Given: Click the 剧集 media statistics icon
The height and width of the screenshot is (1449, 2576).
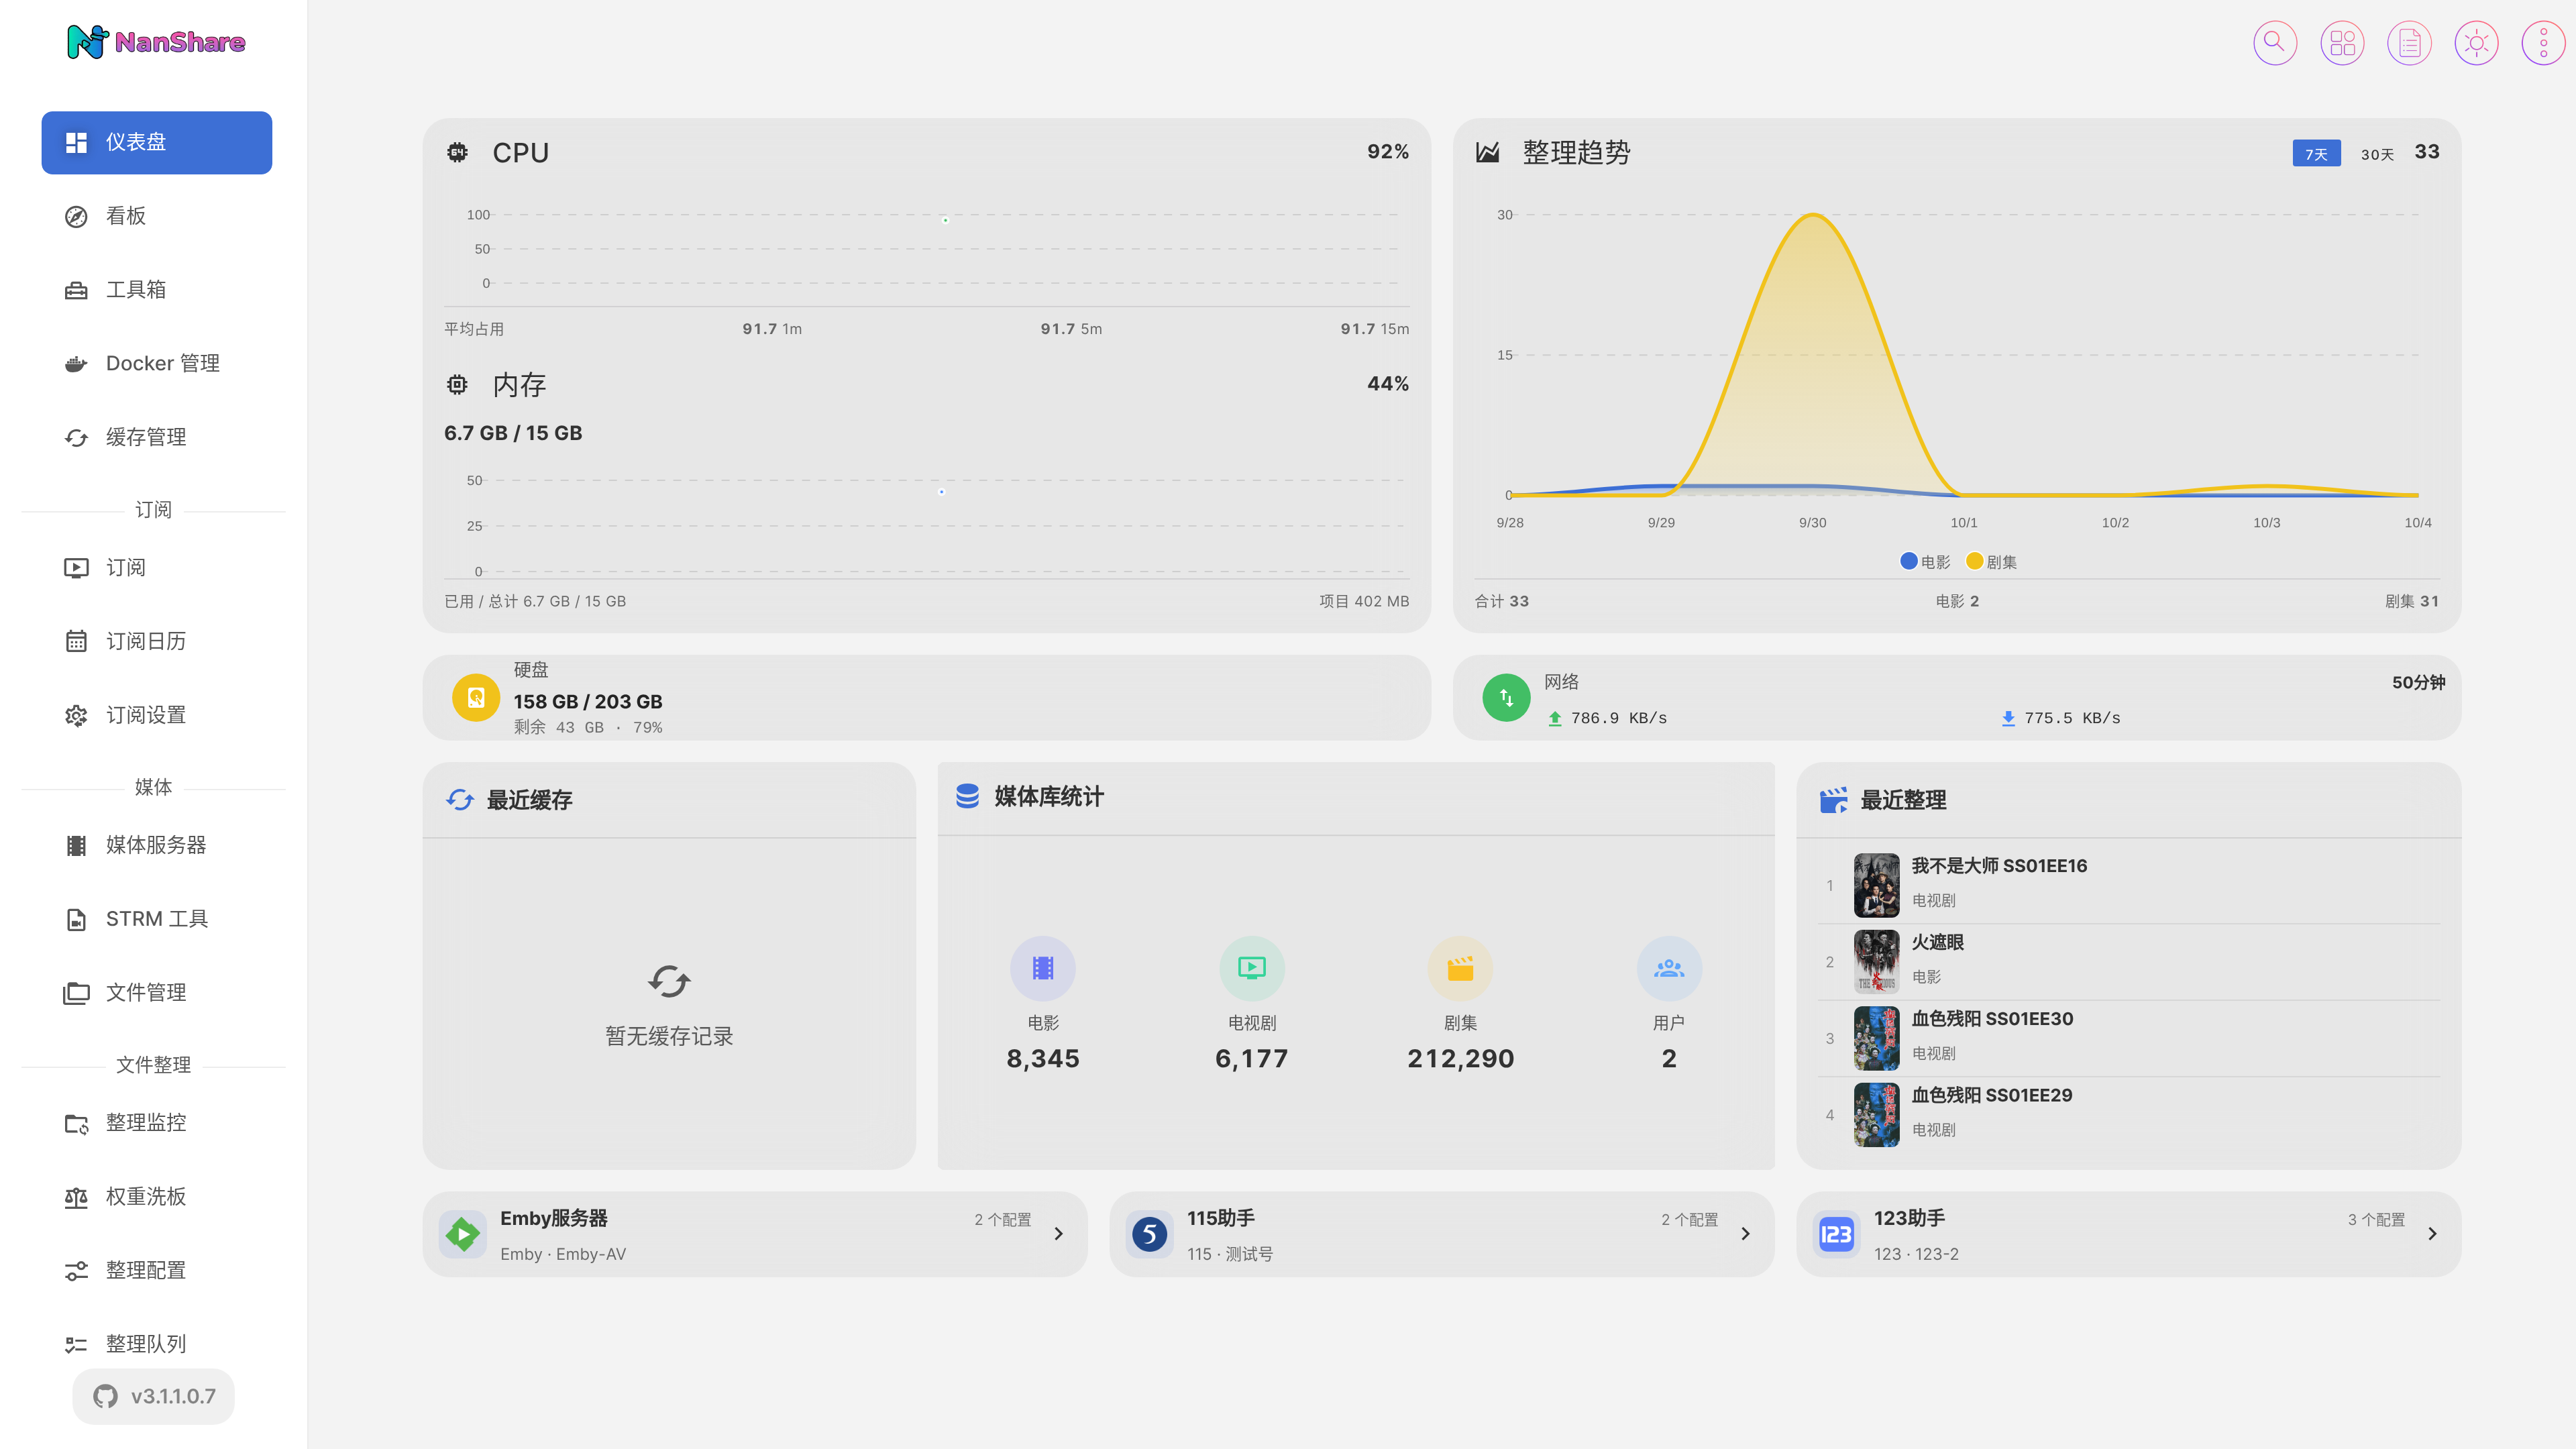Looking at the screenshot, I should [1461, 968].
